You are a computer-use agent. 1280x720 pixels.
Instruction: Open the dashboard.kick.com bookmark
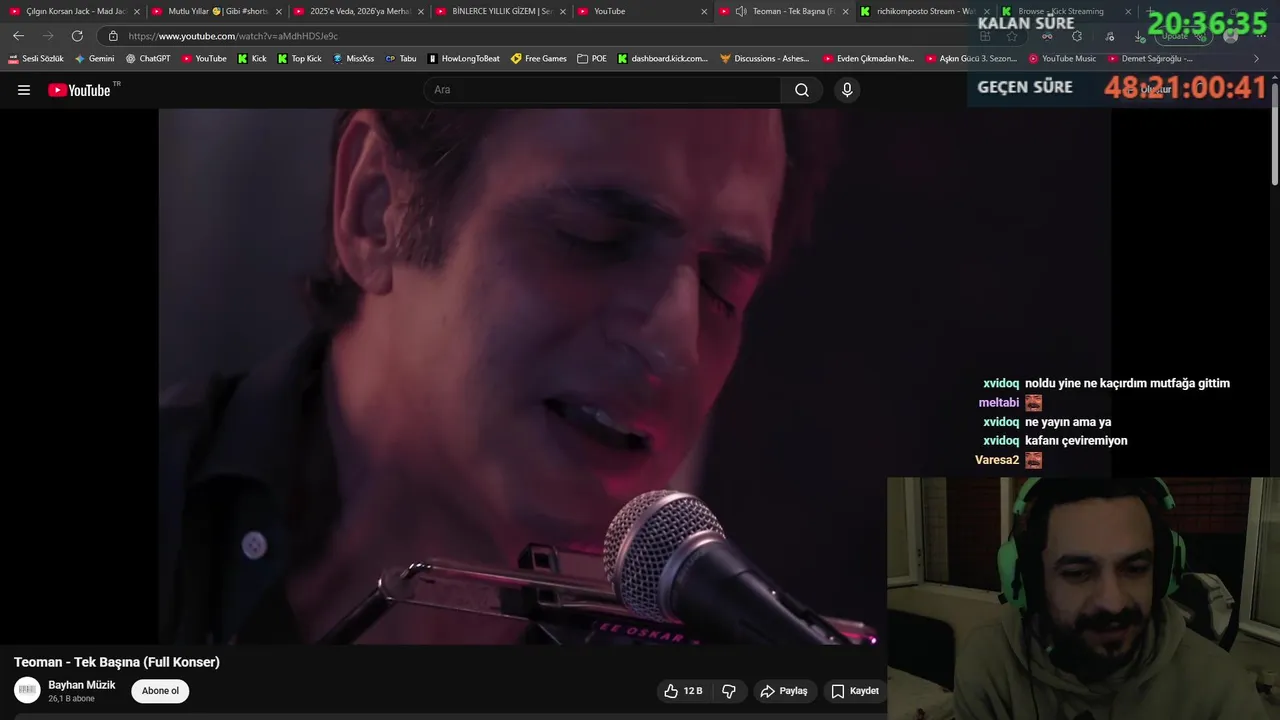pos(663,58)
